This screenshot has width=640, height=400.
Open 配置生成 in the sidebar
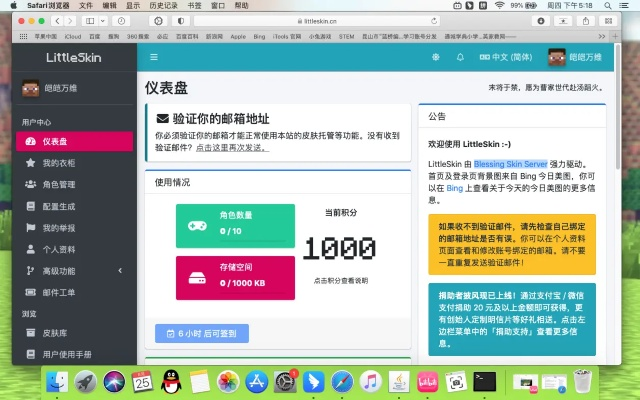pos(74,206)
